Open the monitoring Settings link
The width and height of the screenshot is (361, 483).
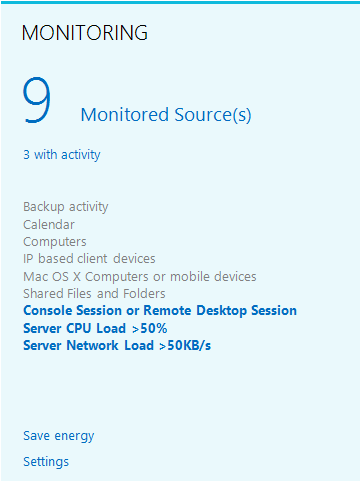click(x=46, y=462)
